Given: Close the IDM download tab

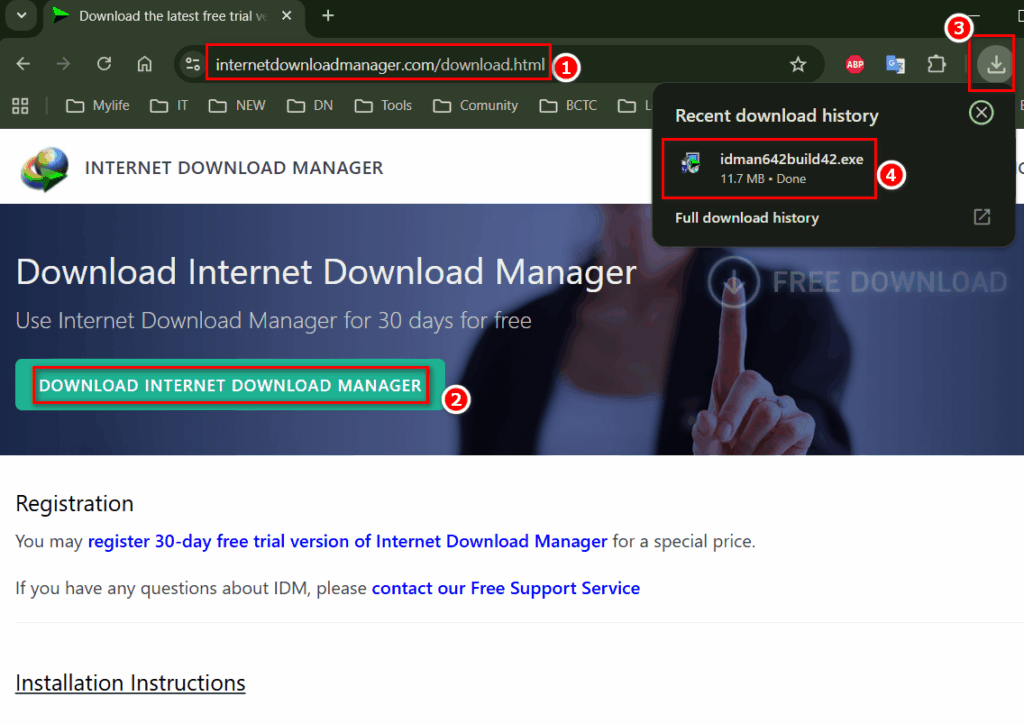Looking at the screenshot, I should coord(286,16).
